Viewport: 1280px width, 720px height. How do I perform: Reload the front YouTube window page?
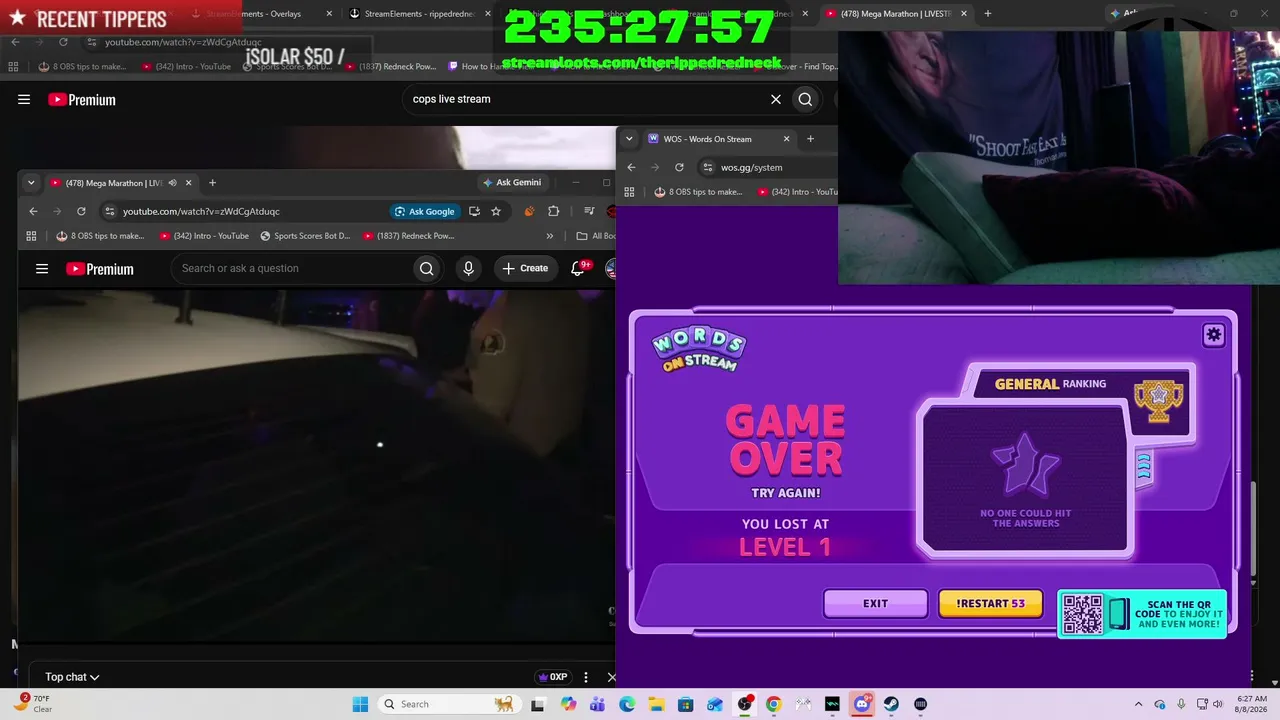pyautogui.click(x=81, y=211)
